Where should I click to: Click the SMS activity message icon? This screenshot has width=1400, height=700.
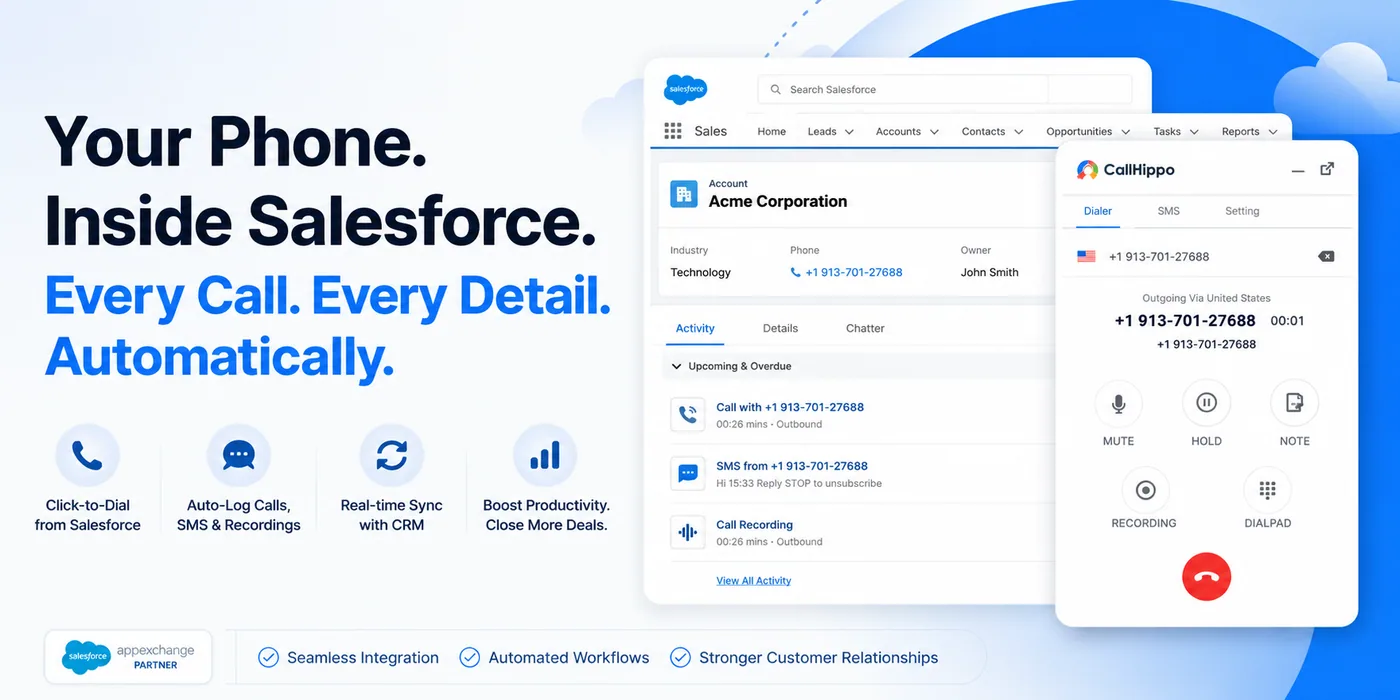pos(688,474)
